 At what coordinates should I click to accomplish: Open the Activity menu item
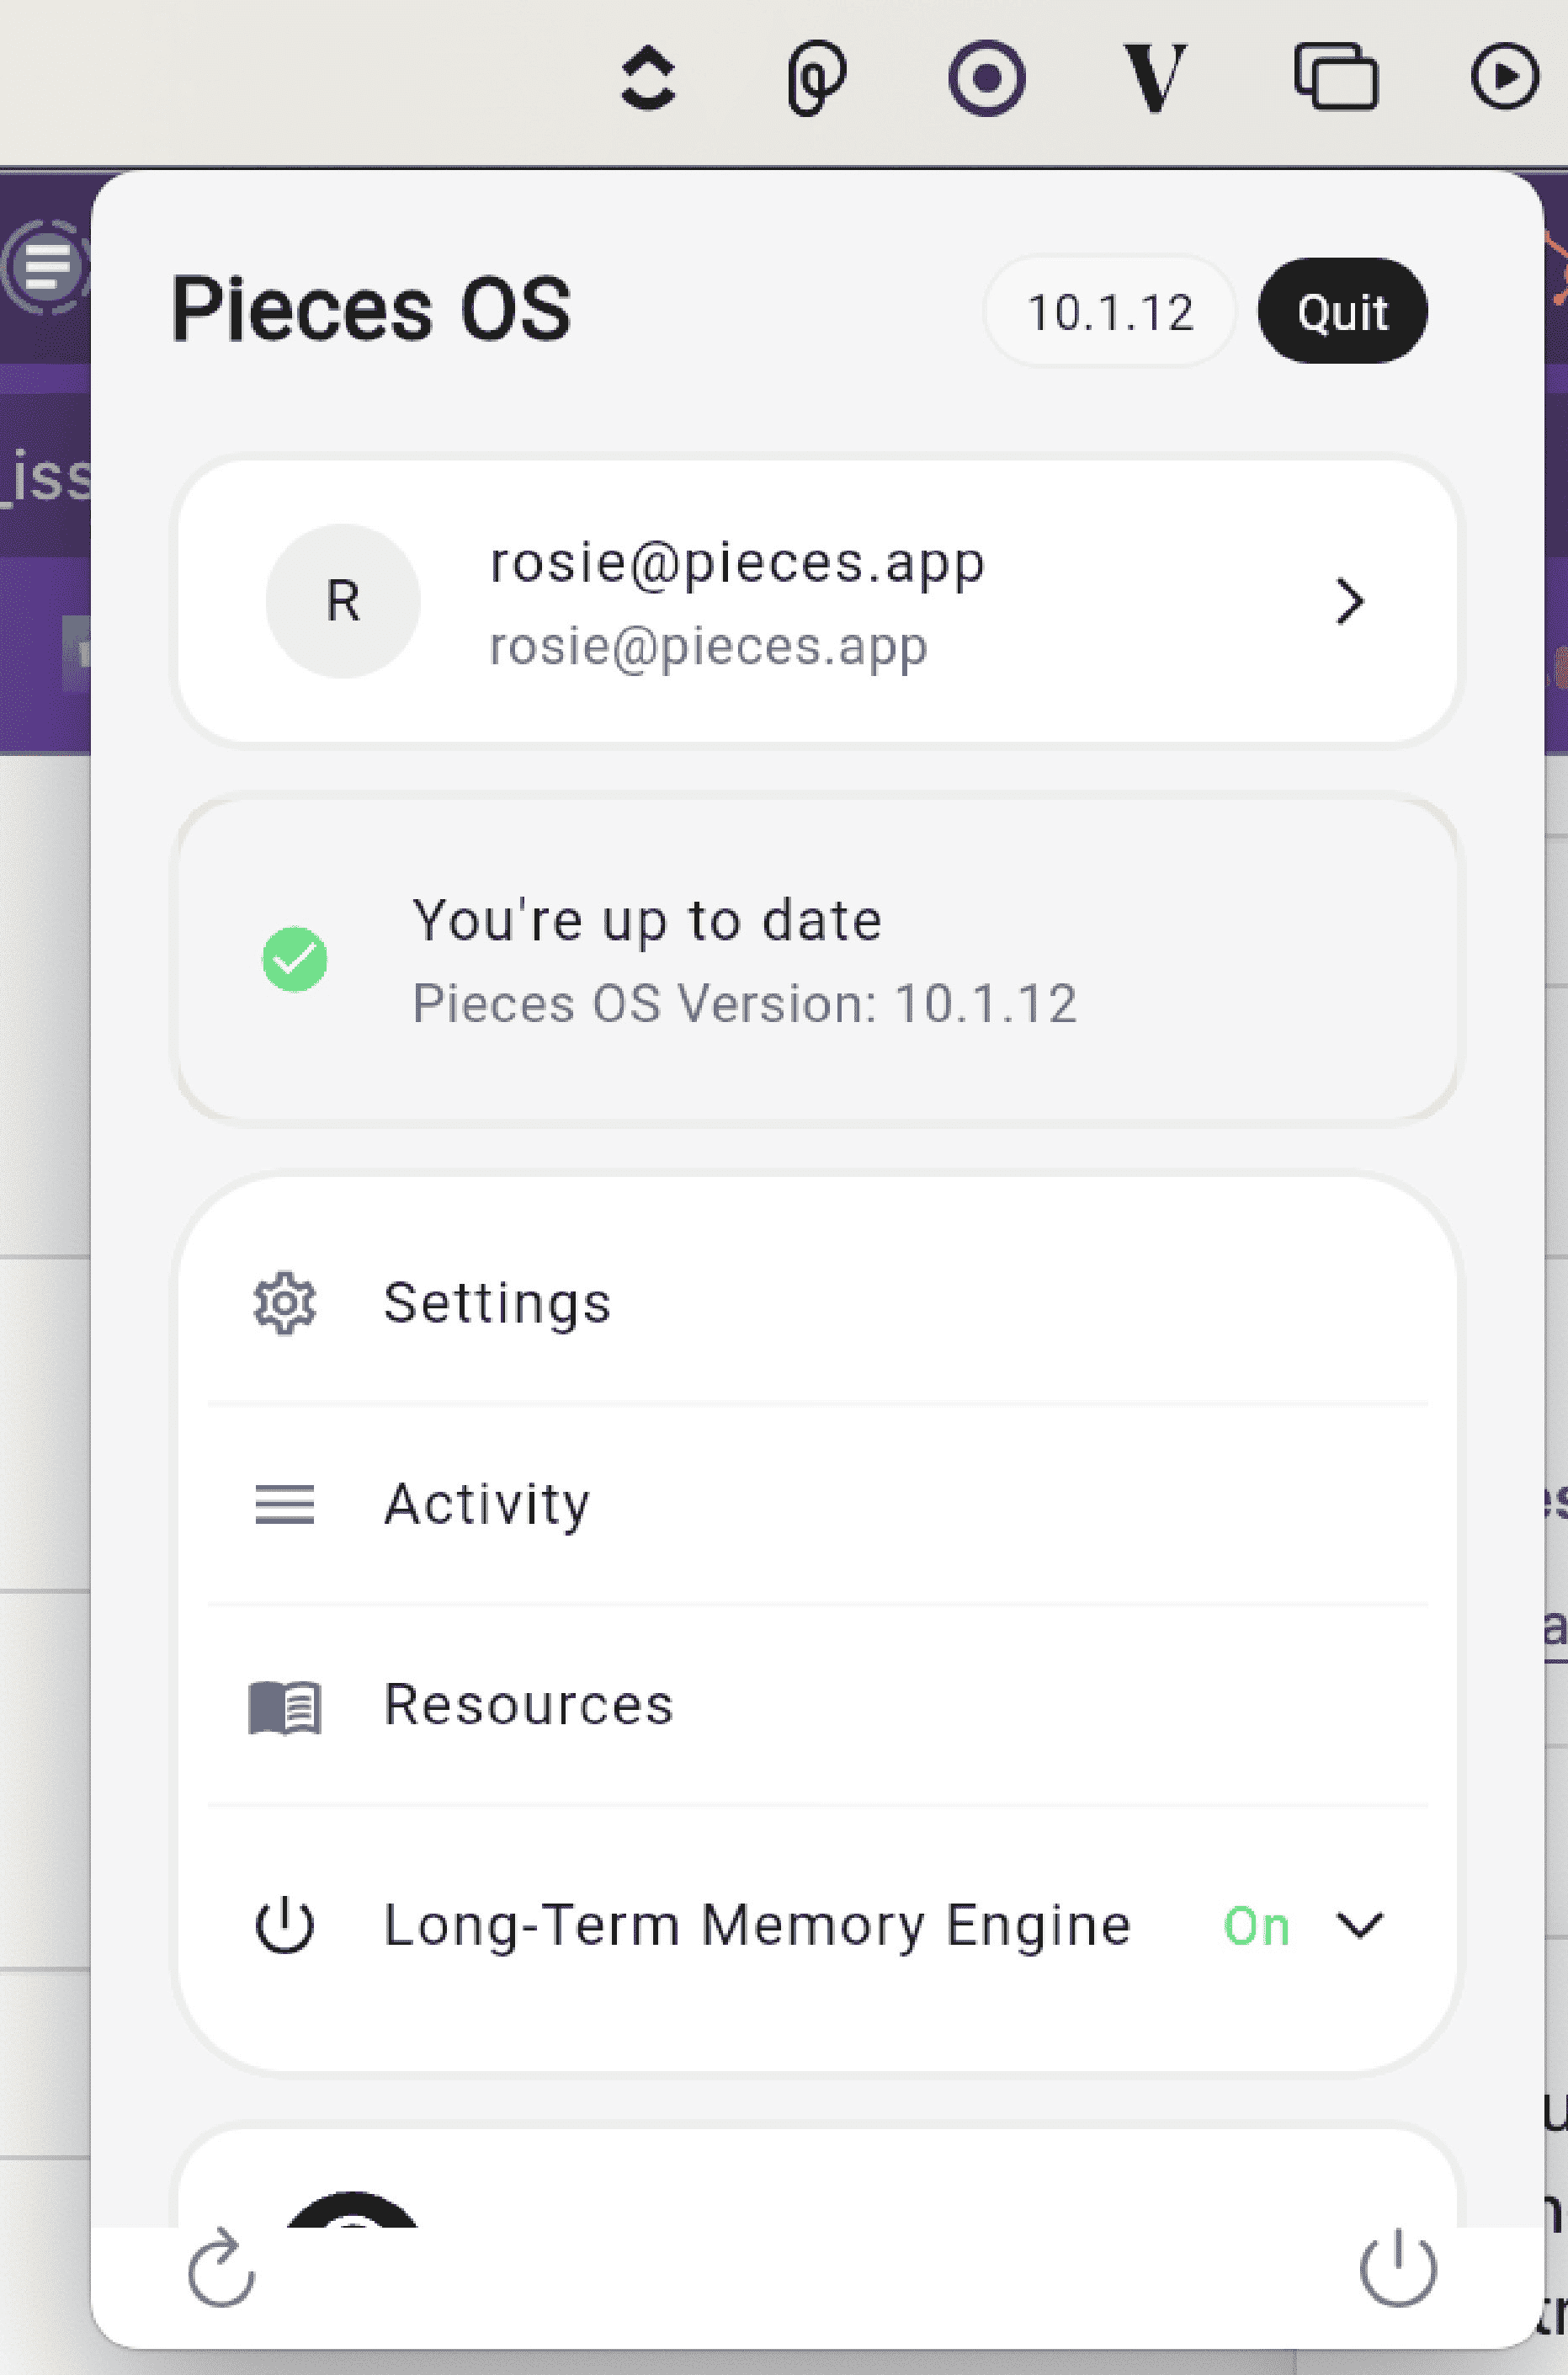487,1504
